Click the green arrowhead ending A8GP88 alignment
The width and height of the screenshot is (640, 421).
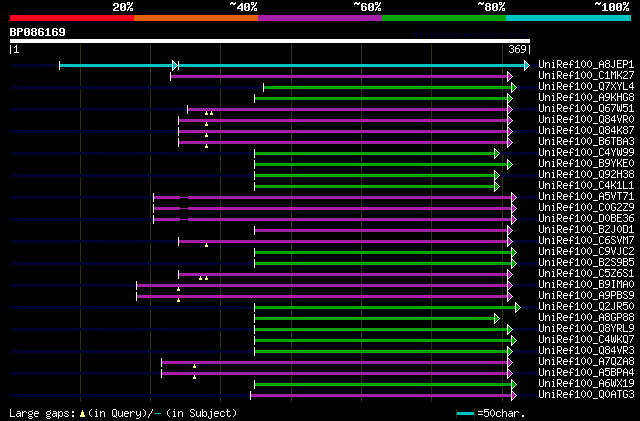pyautogui.click(x=497, y=319)
